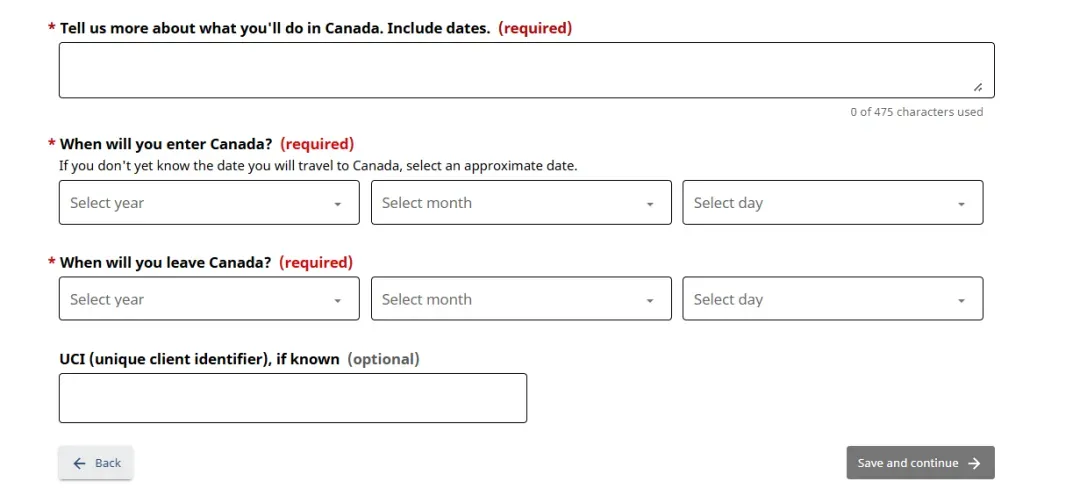Open the leave Canada month dropdown
This screenshot has height=503, width=1080.
pyautogui.click(x=520, y=299)
